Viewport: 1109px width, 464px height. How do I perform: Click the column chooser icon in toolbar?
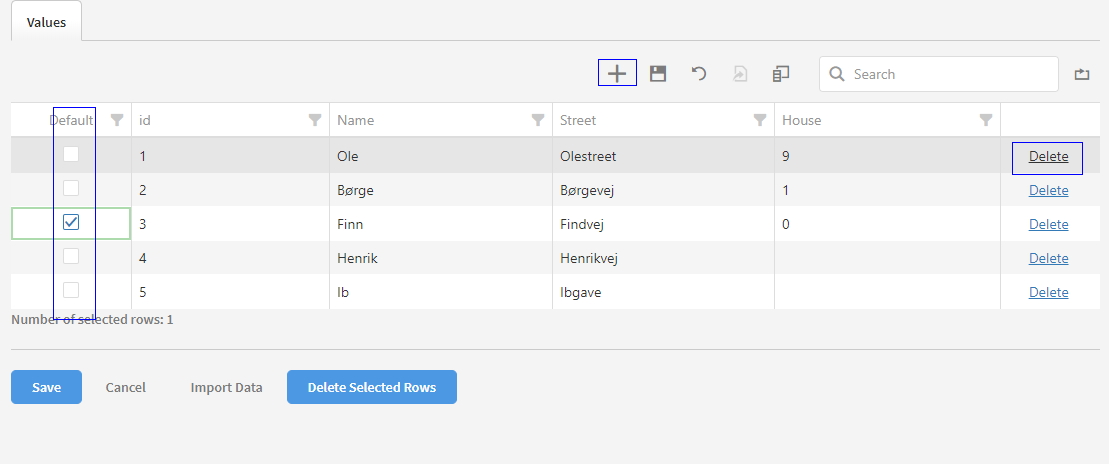click(x=781, y=74)
